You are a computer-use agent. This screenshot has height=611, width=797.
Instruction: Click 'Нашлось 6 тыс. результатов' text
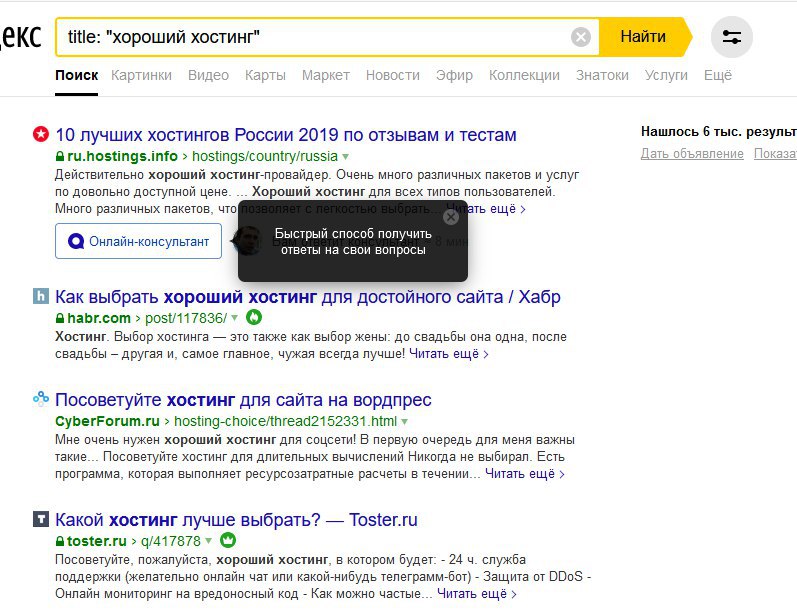pos(719,132)
